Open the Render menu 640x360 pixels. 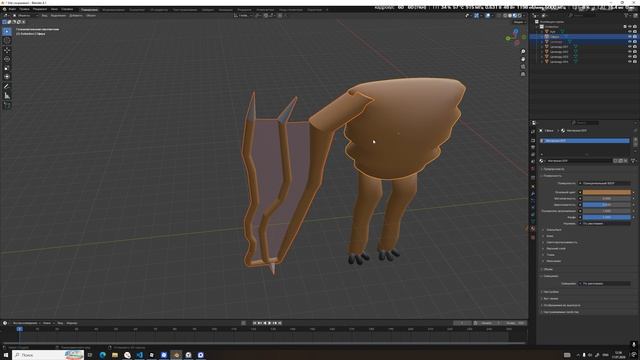(x=40, y=9)
